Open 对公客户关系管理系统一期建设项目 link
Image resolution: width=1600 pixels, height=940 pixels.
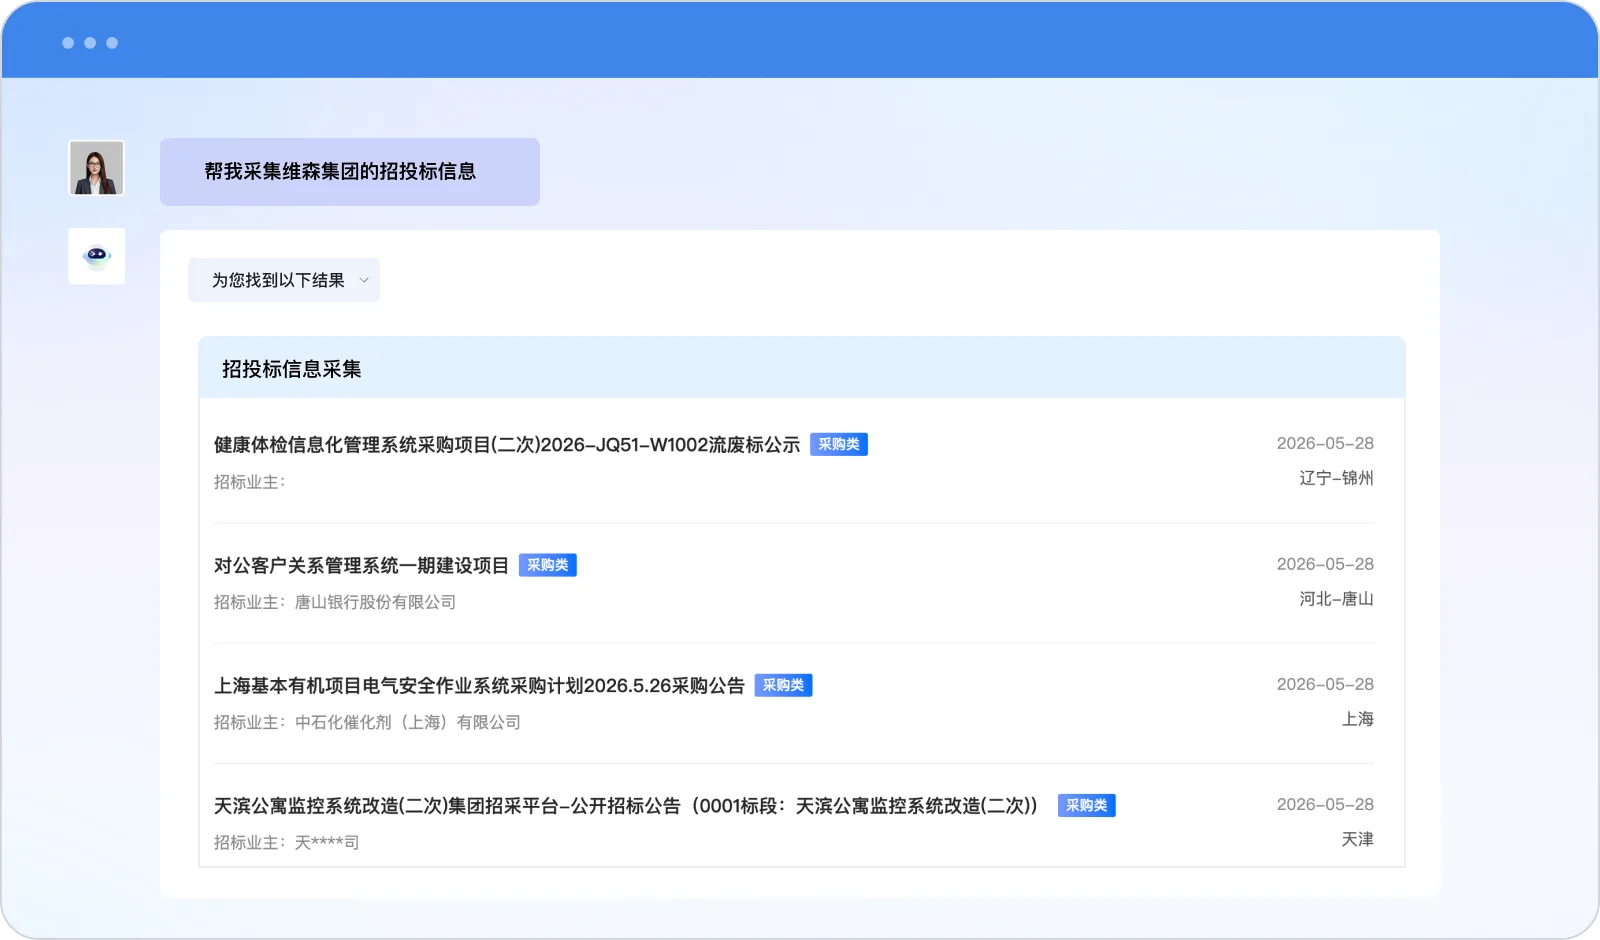[x=361, y=566]
